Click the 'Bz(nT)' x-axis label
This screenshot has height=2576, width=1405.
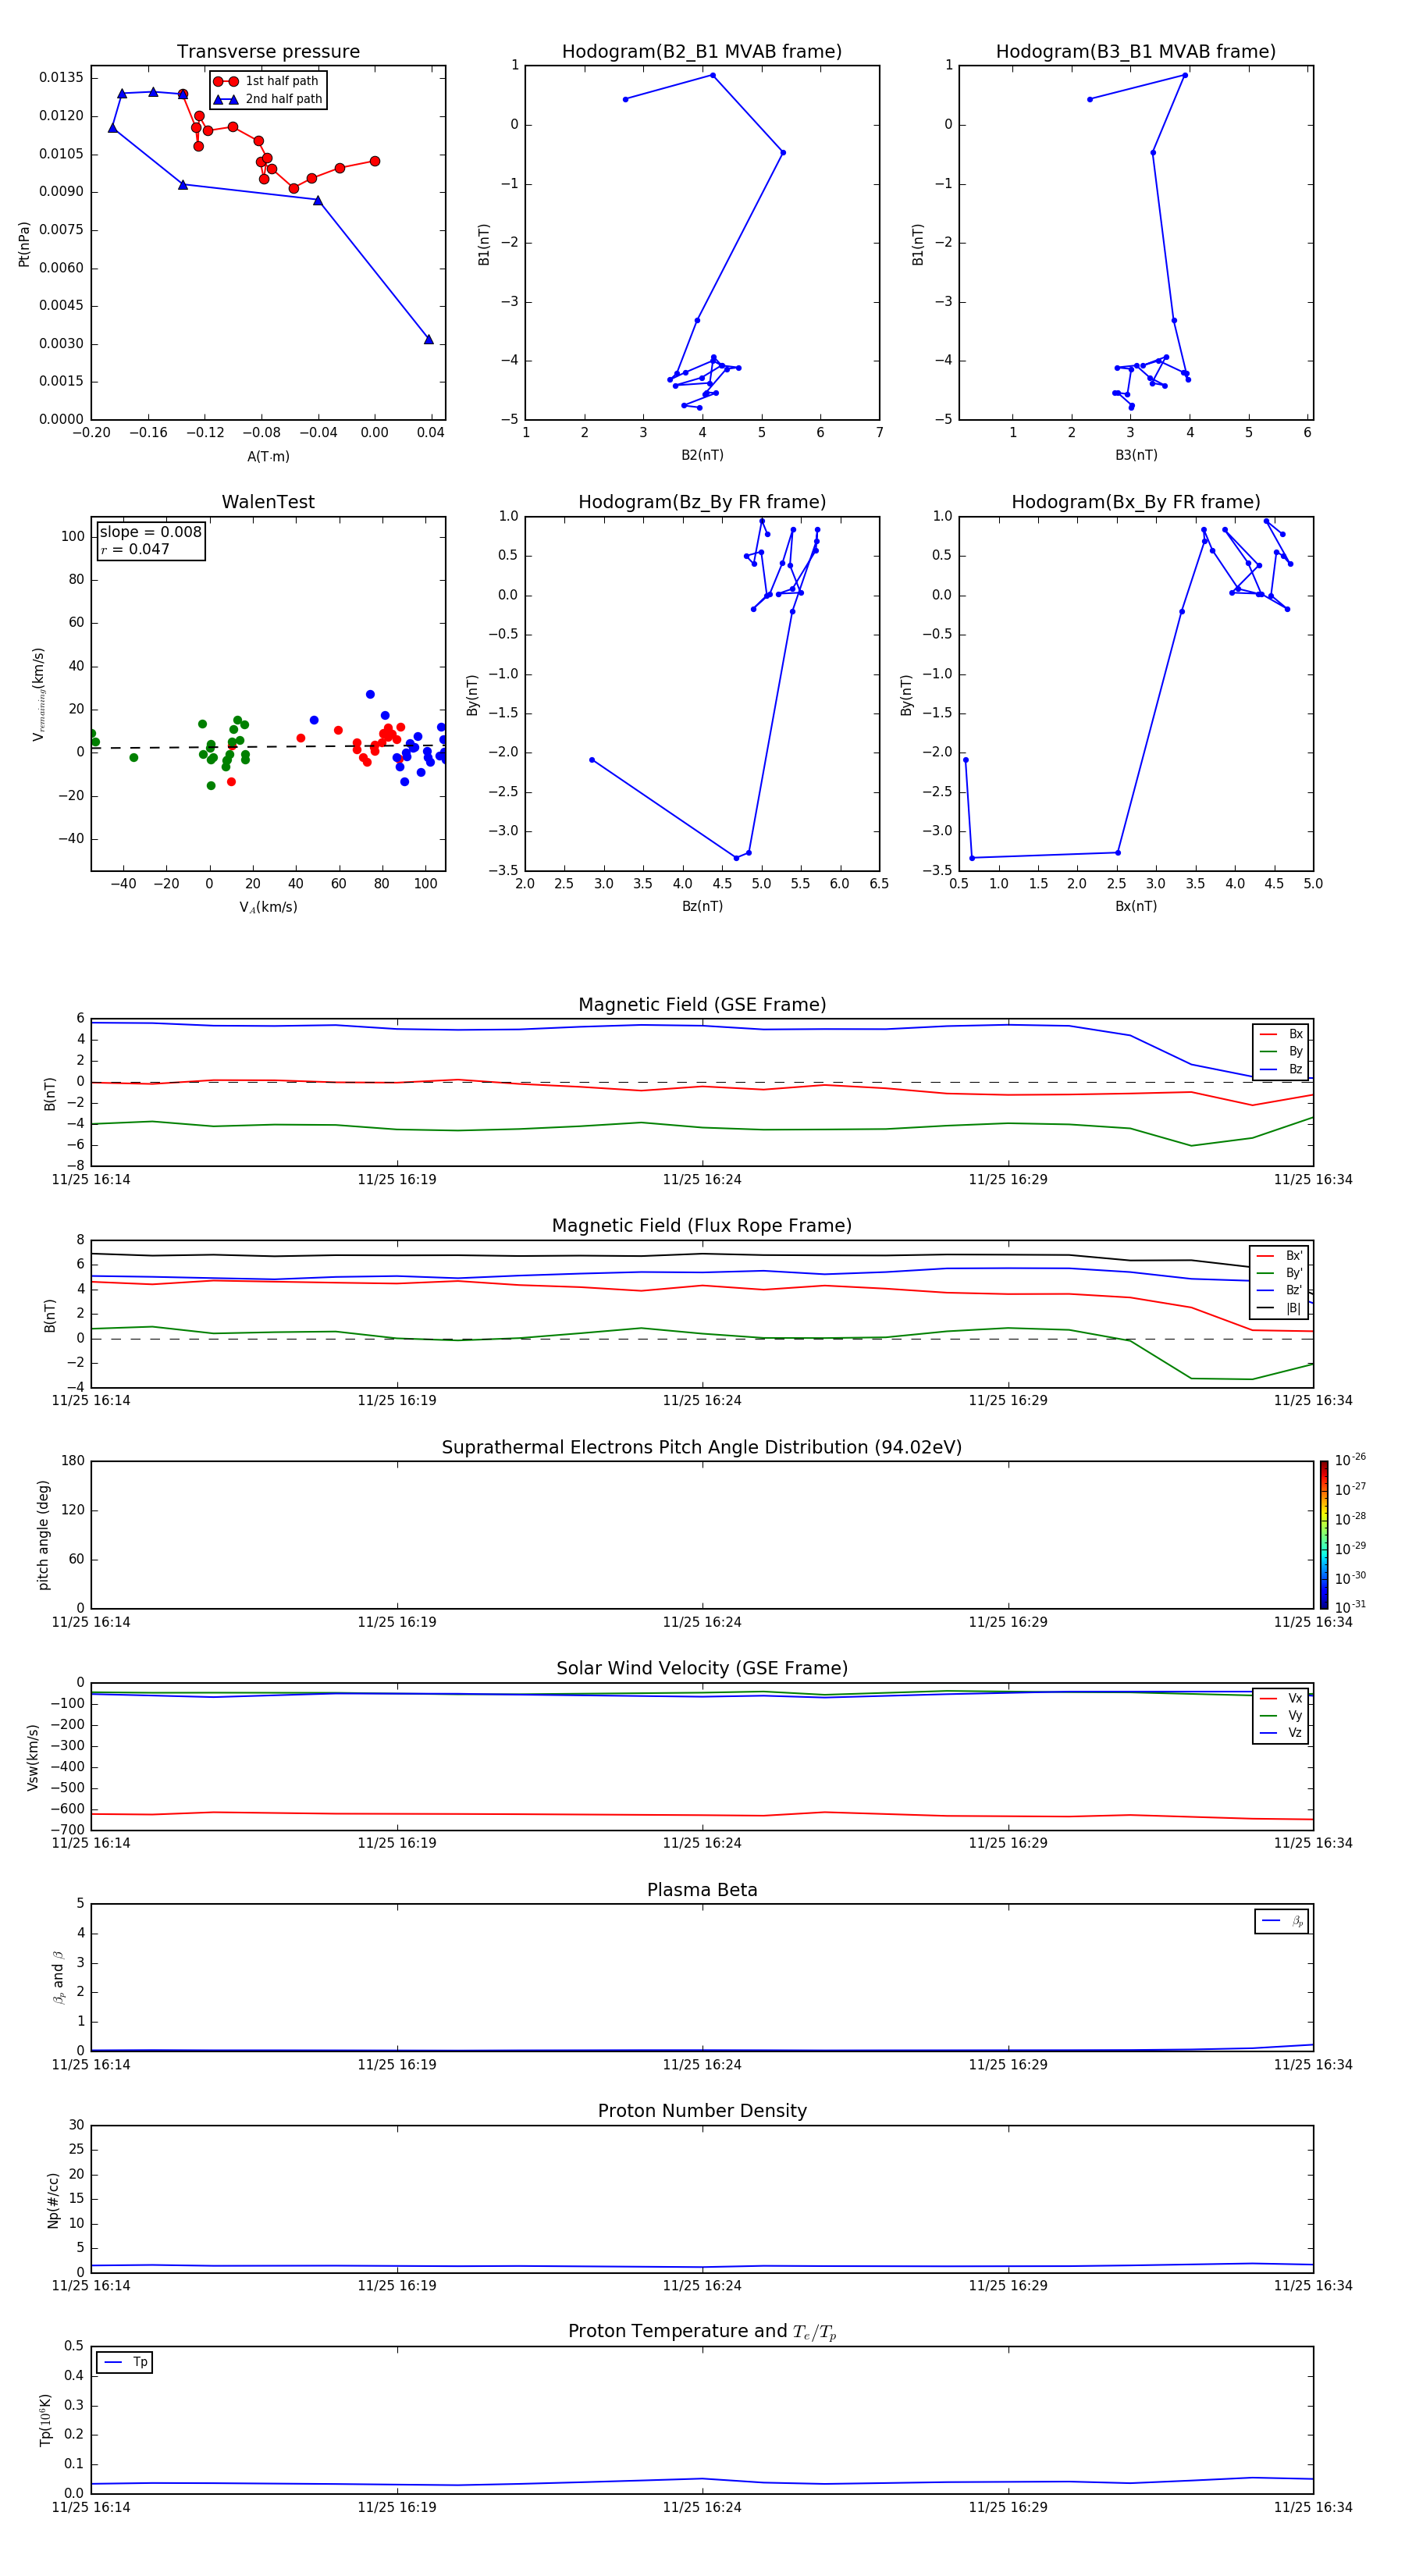click(x=702, y=906)
